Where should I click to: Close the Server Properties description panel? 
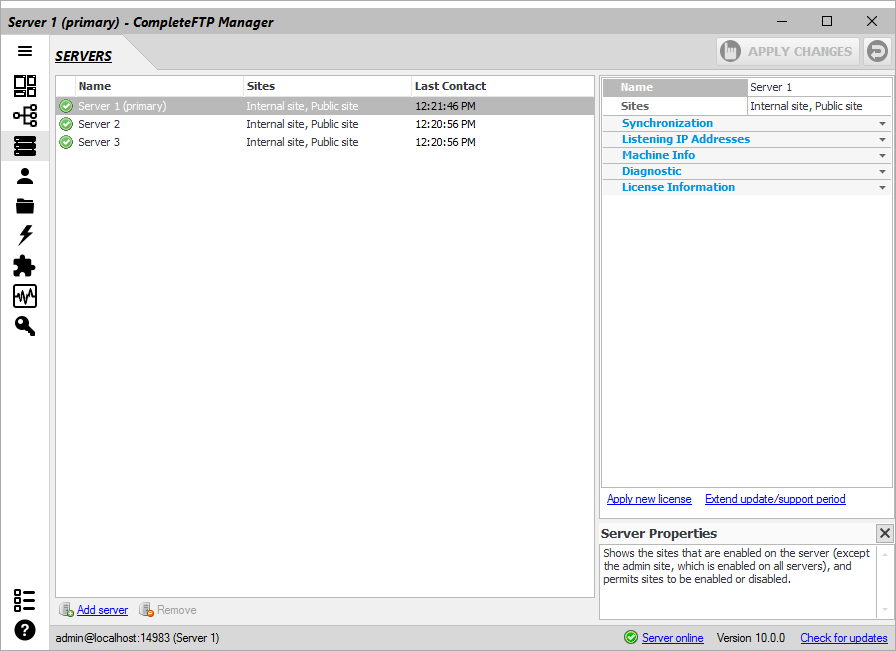point(885,533)
